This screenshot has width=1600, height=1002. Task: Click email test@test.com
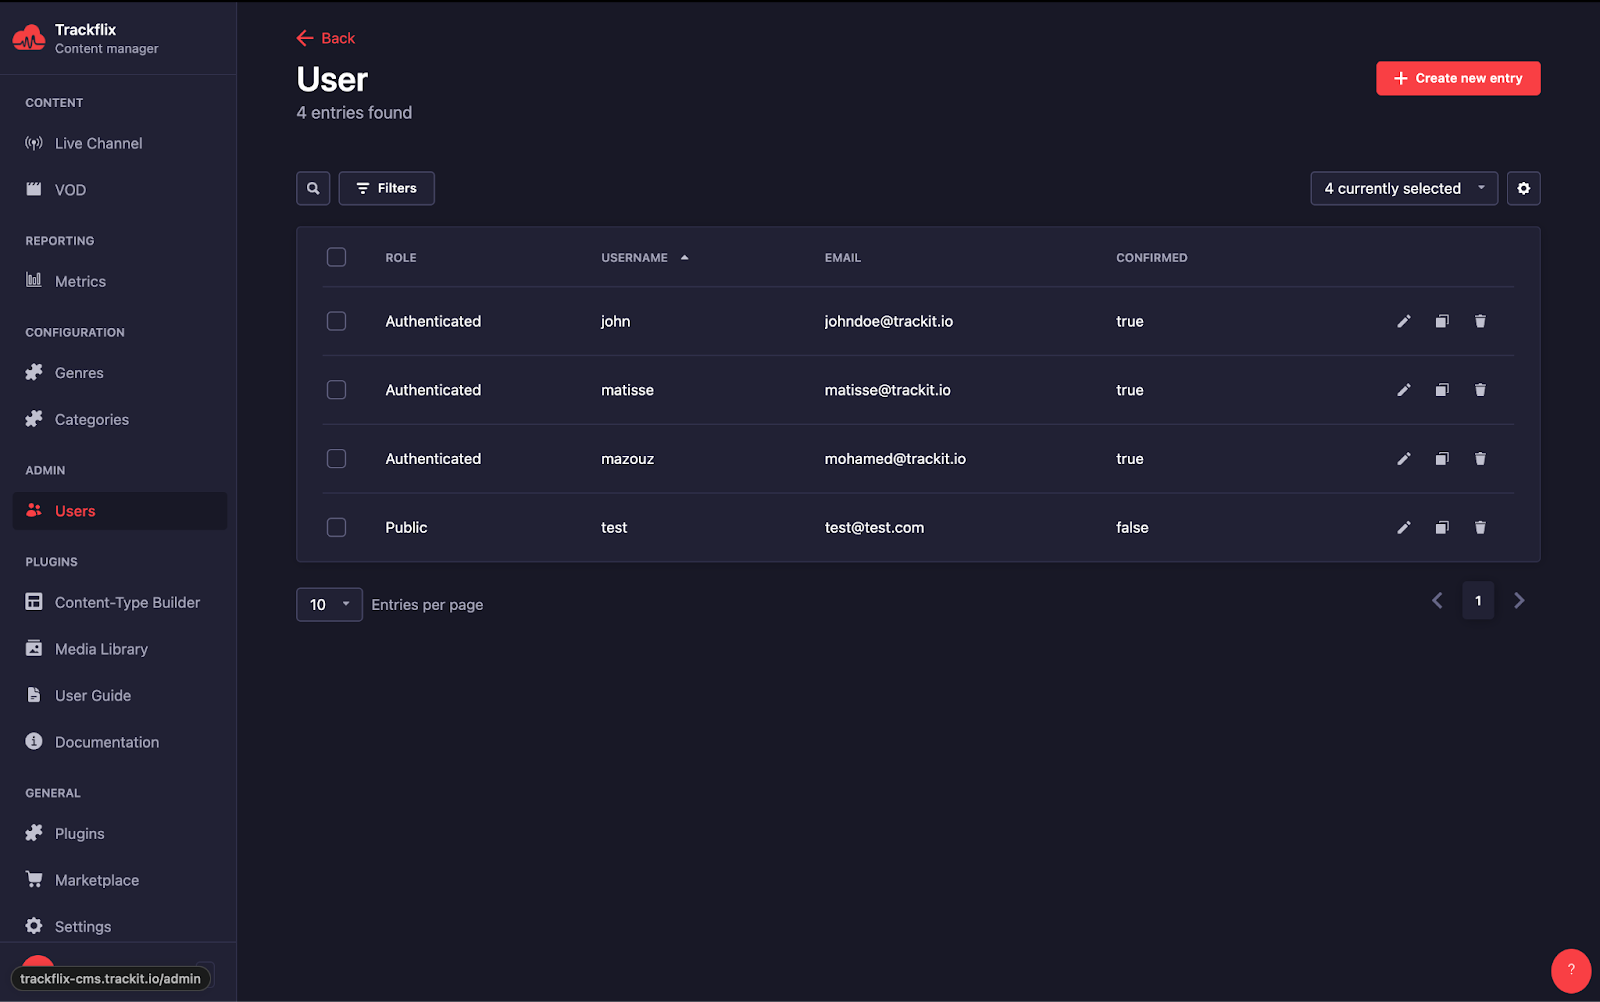(x=874, y=527)
